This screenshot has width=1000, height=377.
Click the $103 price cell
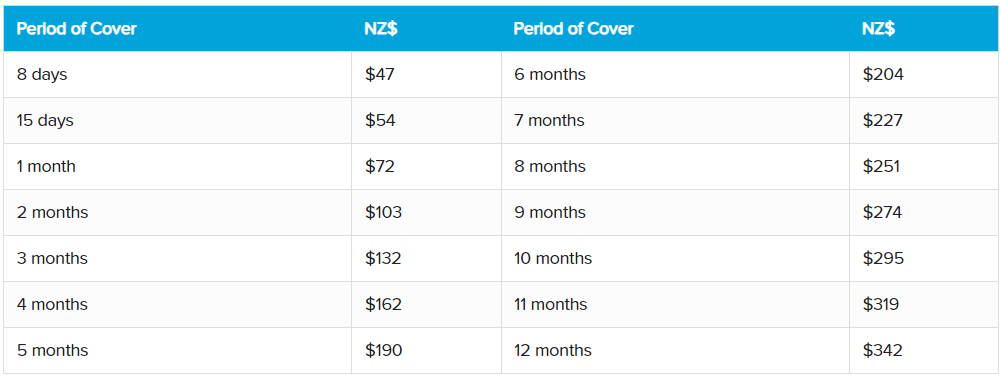point(426,212)
